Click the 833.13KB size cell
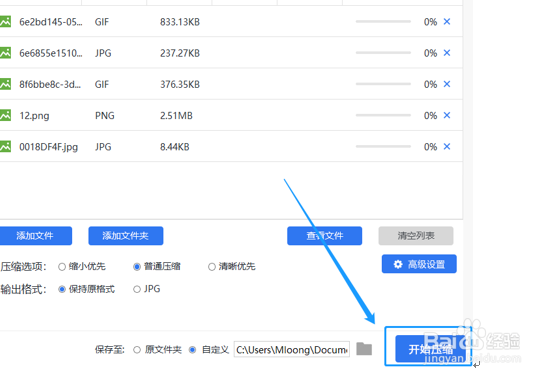Image resolution: width=553 pixels, height=378 pixels. pos(180,22)
